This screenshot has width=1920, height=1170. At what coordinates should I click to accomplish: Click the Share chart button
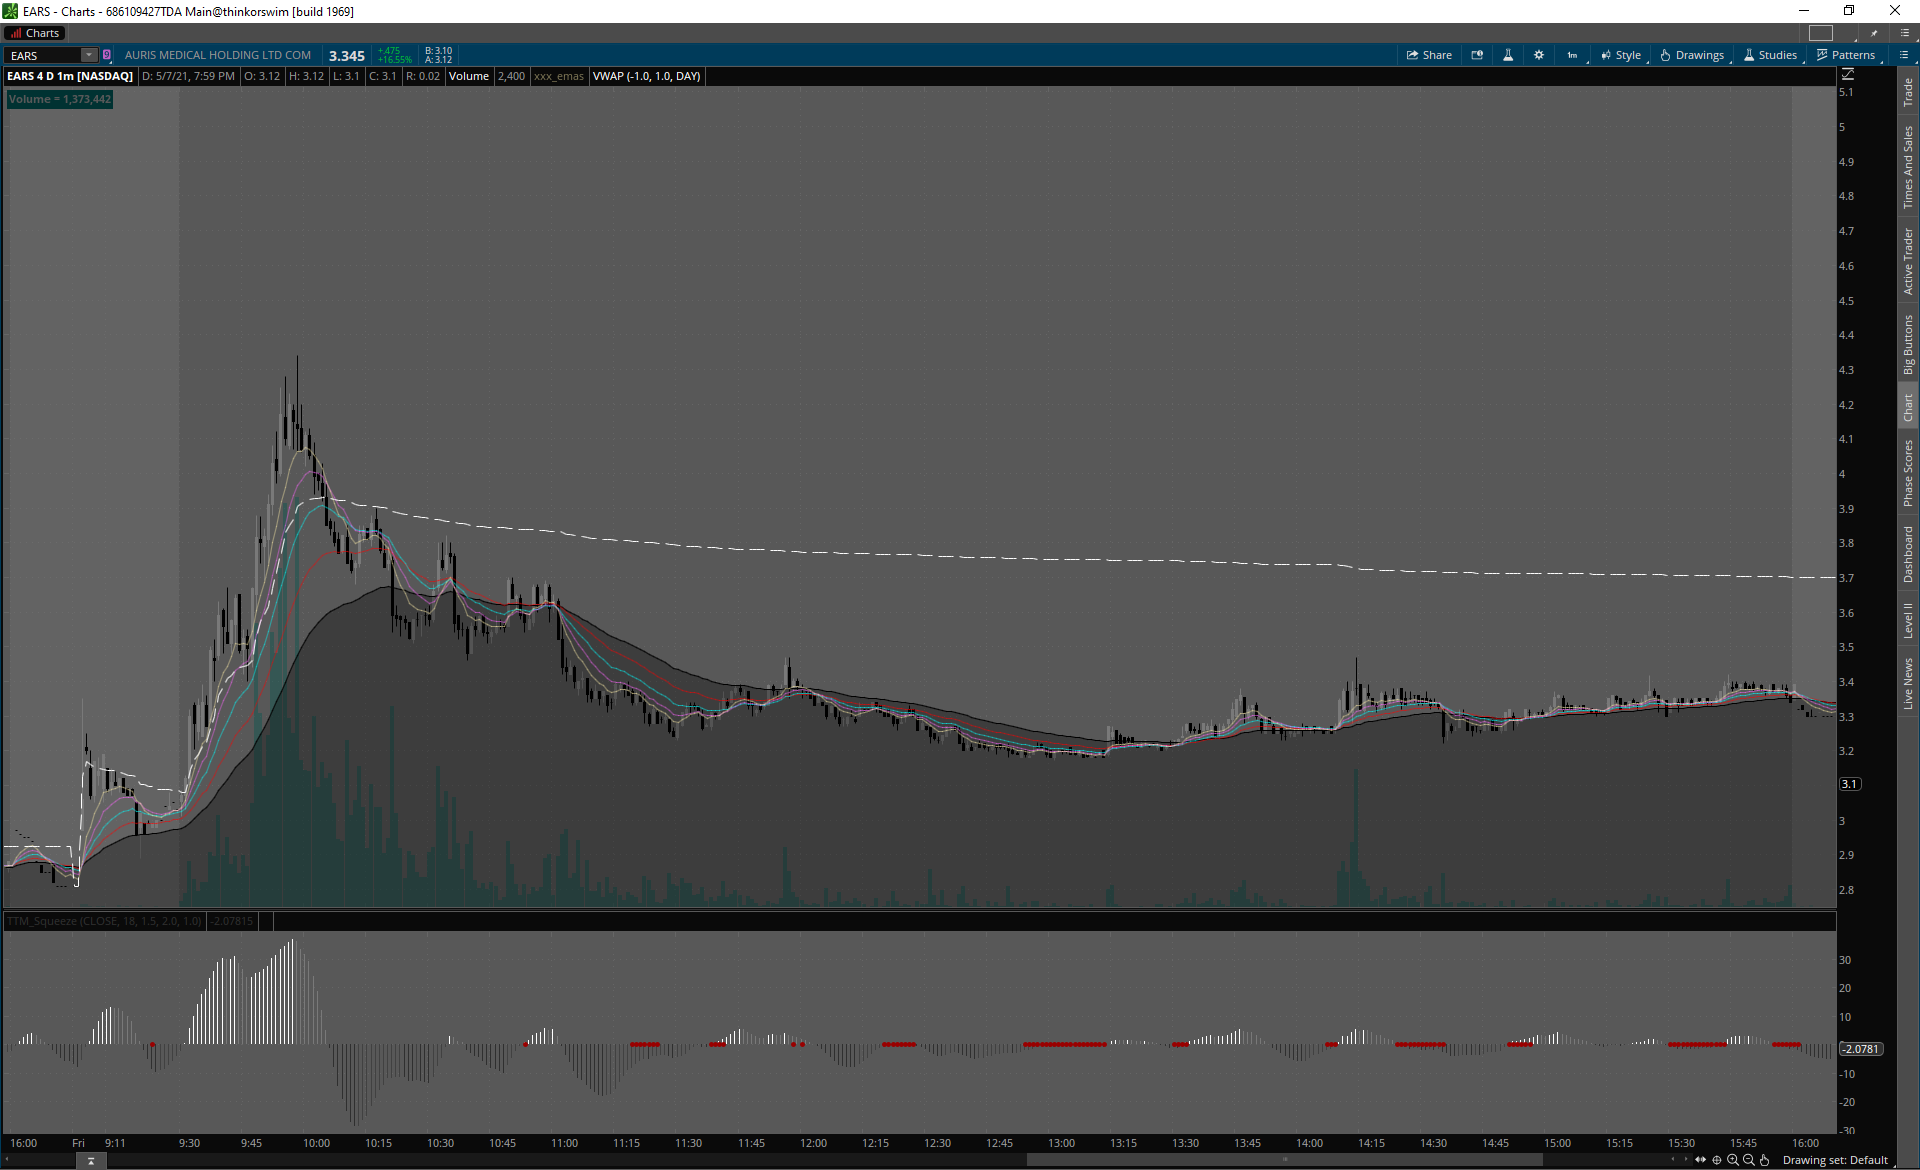1429,55
